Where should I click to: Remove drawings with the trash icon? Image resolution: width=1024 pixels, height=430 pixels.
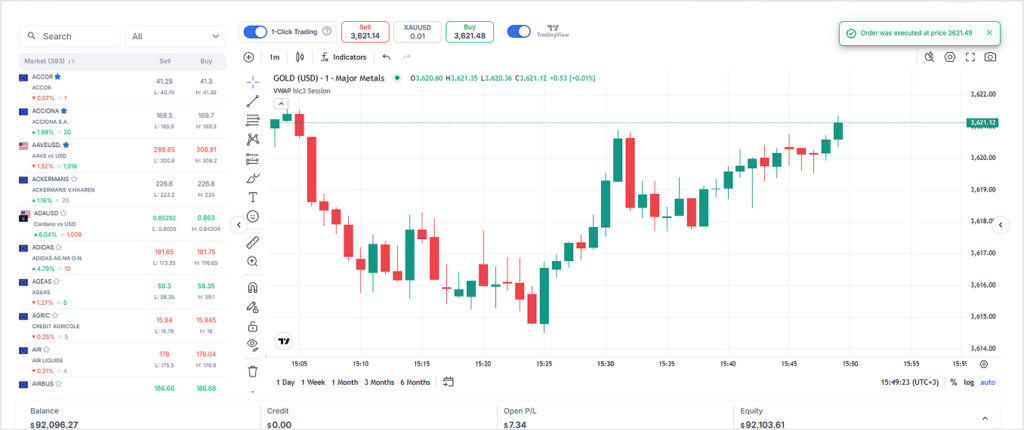[252, 370]
